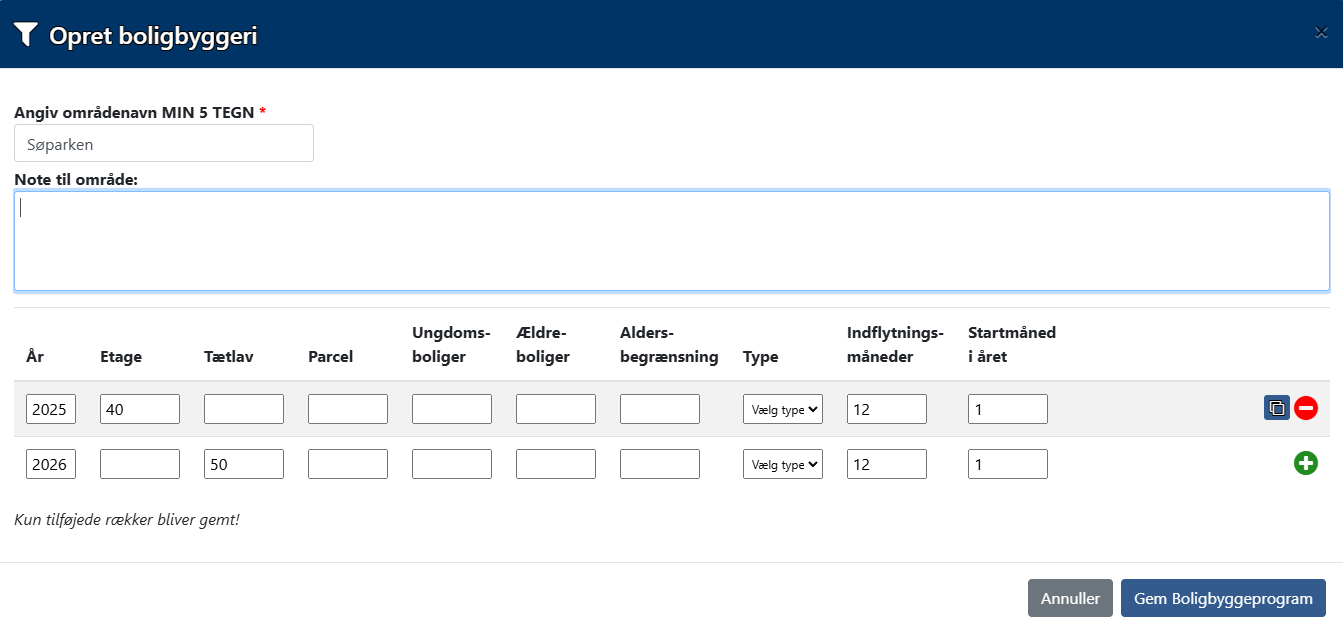
Task: Click the Aldersbegrænsning field in 2026 row
Action: coord(660,464)
